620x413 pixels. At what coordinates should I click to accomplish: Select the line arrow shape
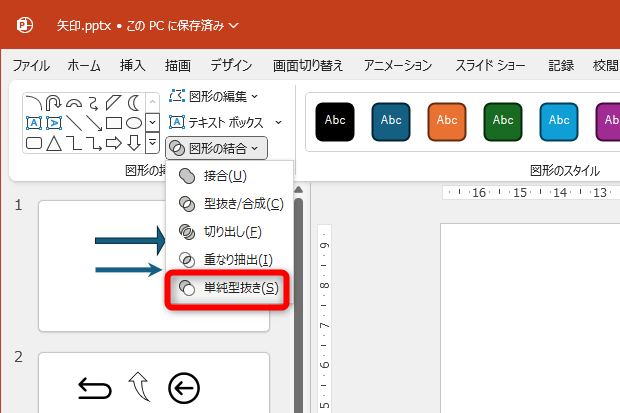point(94,123)
